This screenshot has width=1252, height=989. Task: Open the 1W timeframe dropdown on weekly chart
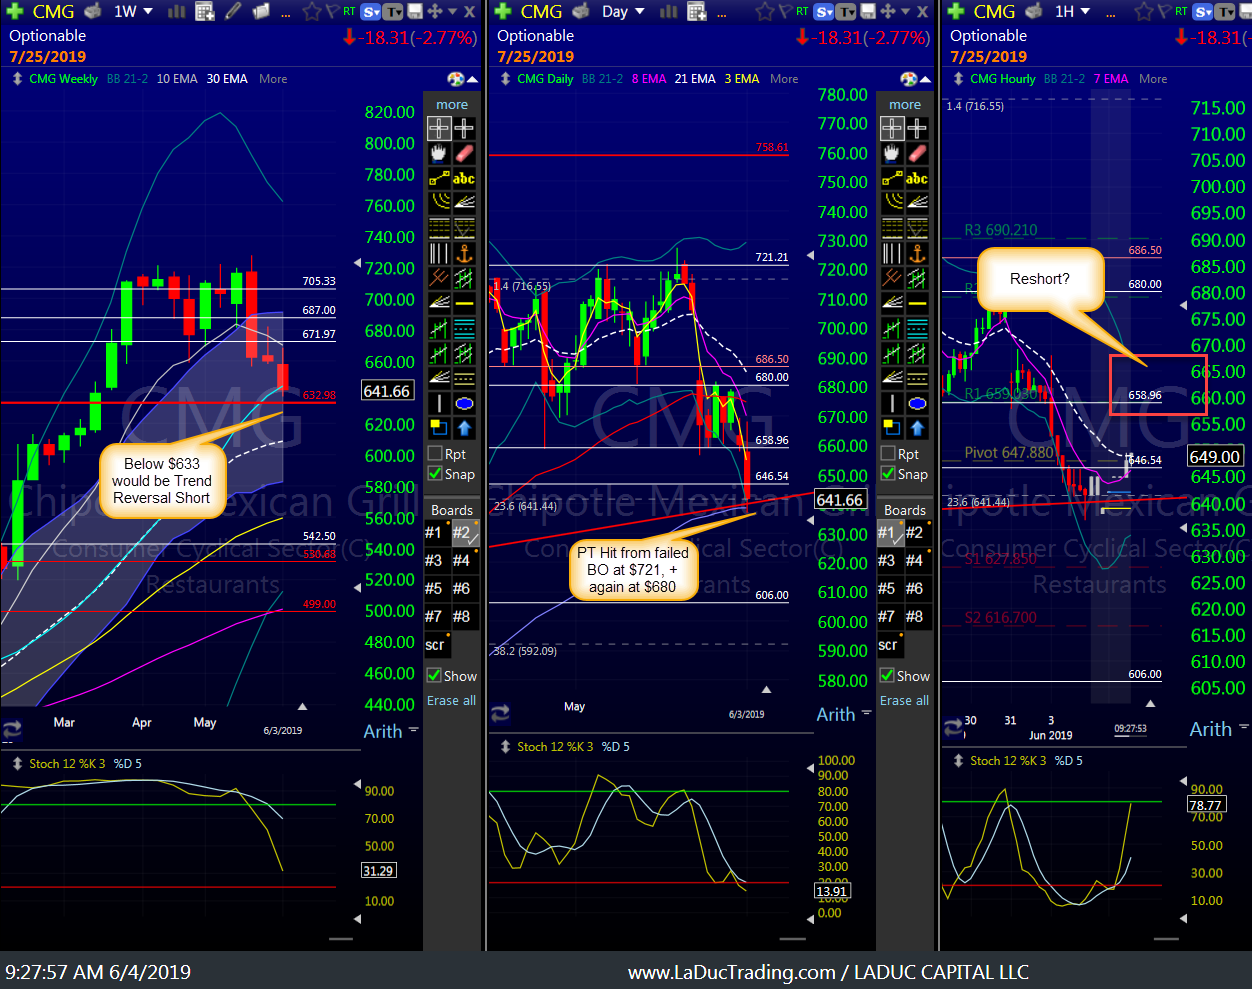[x=133, y=12]
